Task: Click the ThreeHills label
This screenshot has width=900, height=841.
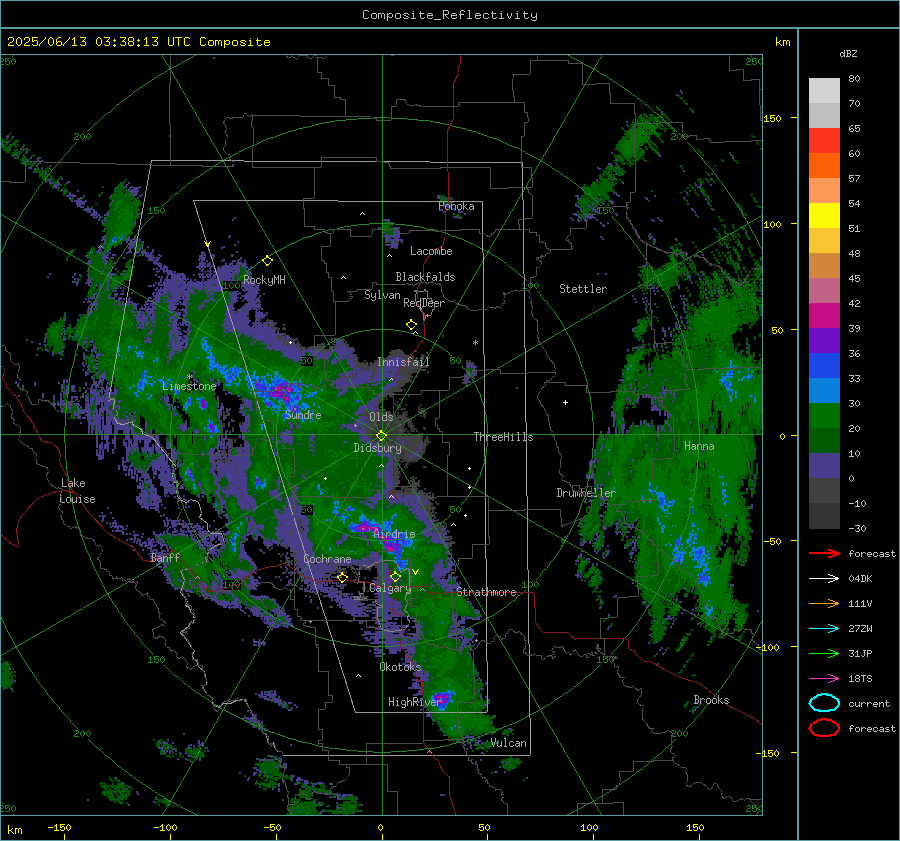Action: [x=503, y=437]
